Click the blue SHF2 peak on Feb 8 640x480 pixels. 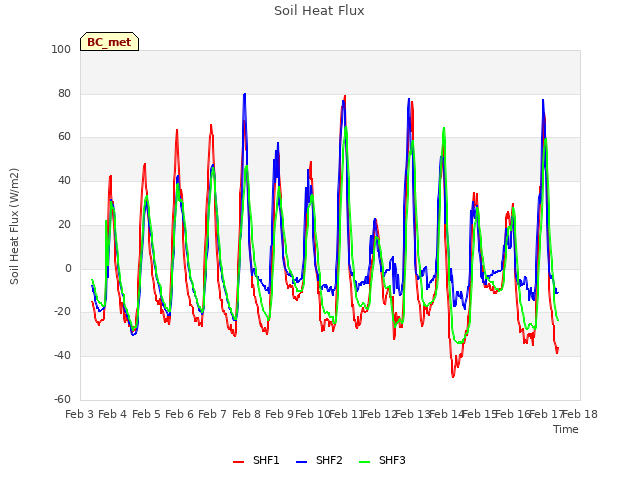[x=244, y=94]
